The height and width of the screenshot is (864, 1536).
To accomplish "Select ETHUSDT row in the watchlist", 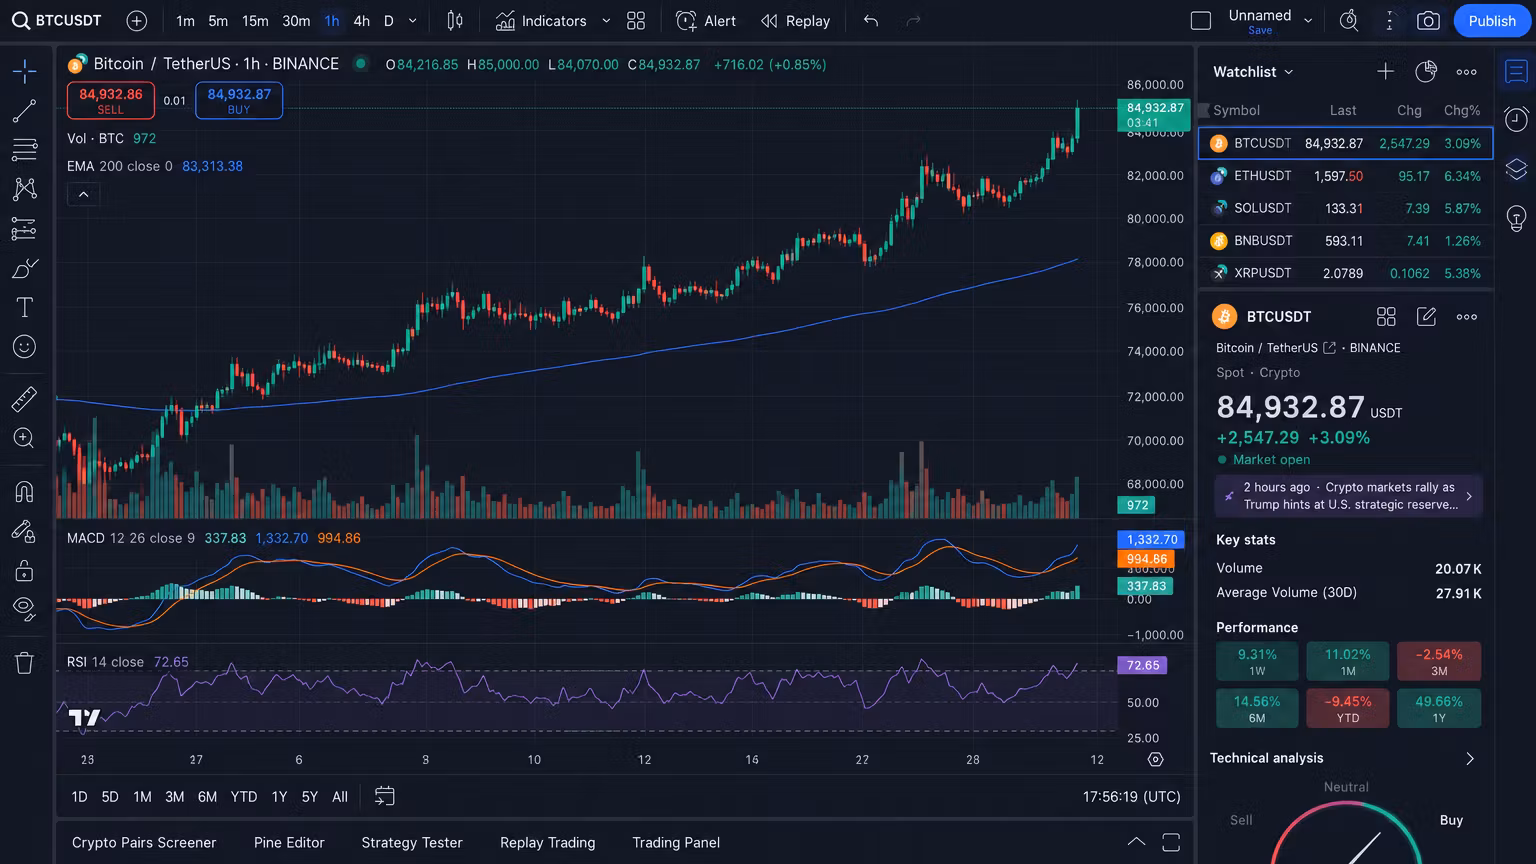I will [x=1345, y=176].
